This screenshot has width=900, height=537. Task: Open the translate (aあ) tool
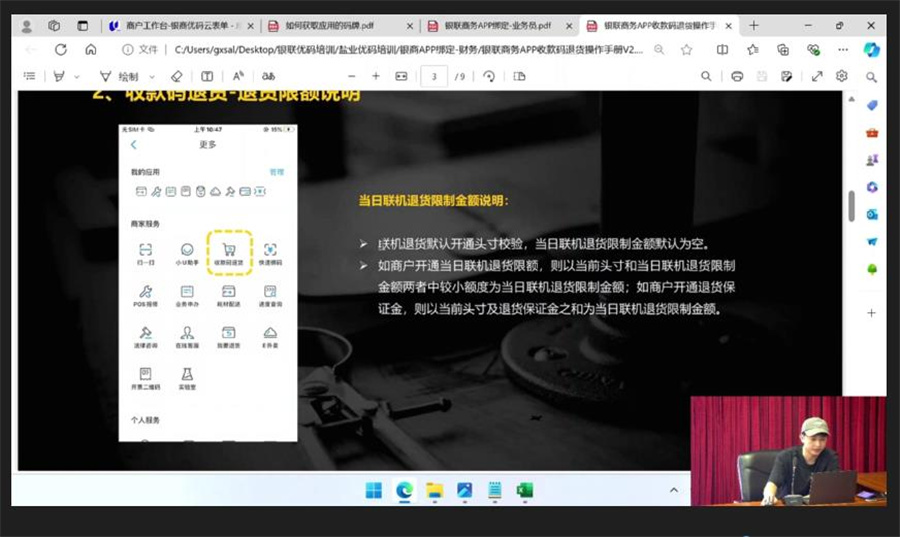pyautogui.click(x=268, y=76)
